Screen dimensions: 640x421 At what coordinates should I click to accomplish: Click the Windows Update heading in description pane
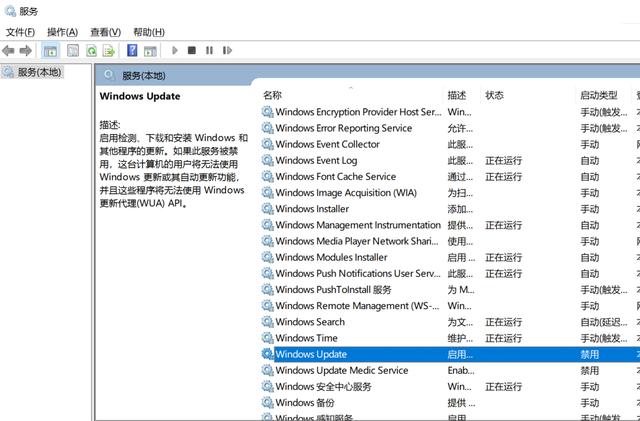coord(140,96)
